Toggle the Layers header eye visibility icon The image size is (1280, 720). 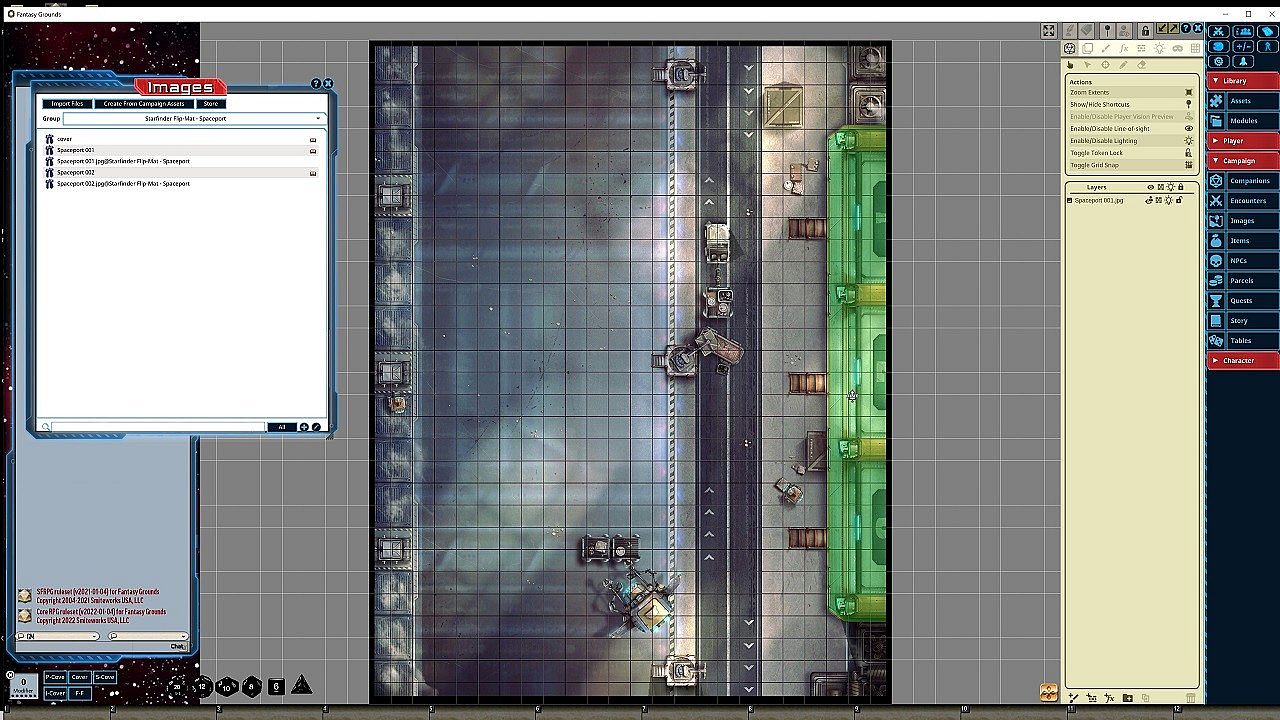1150,187
